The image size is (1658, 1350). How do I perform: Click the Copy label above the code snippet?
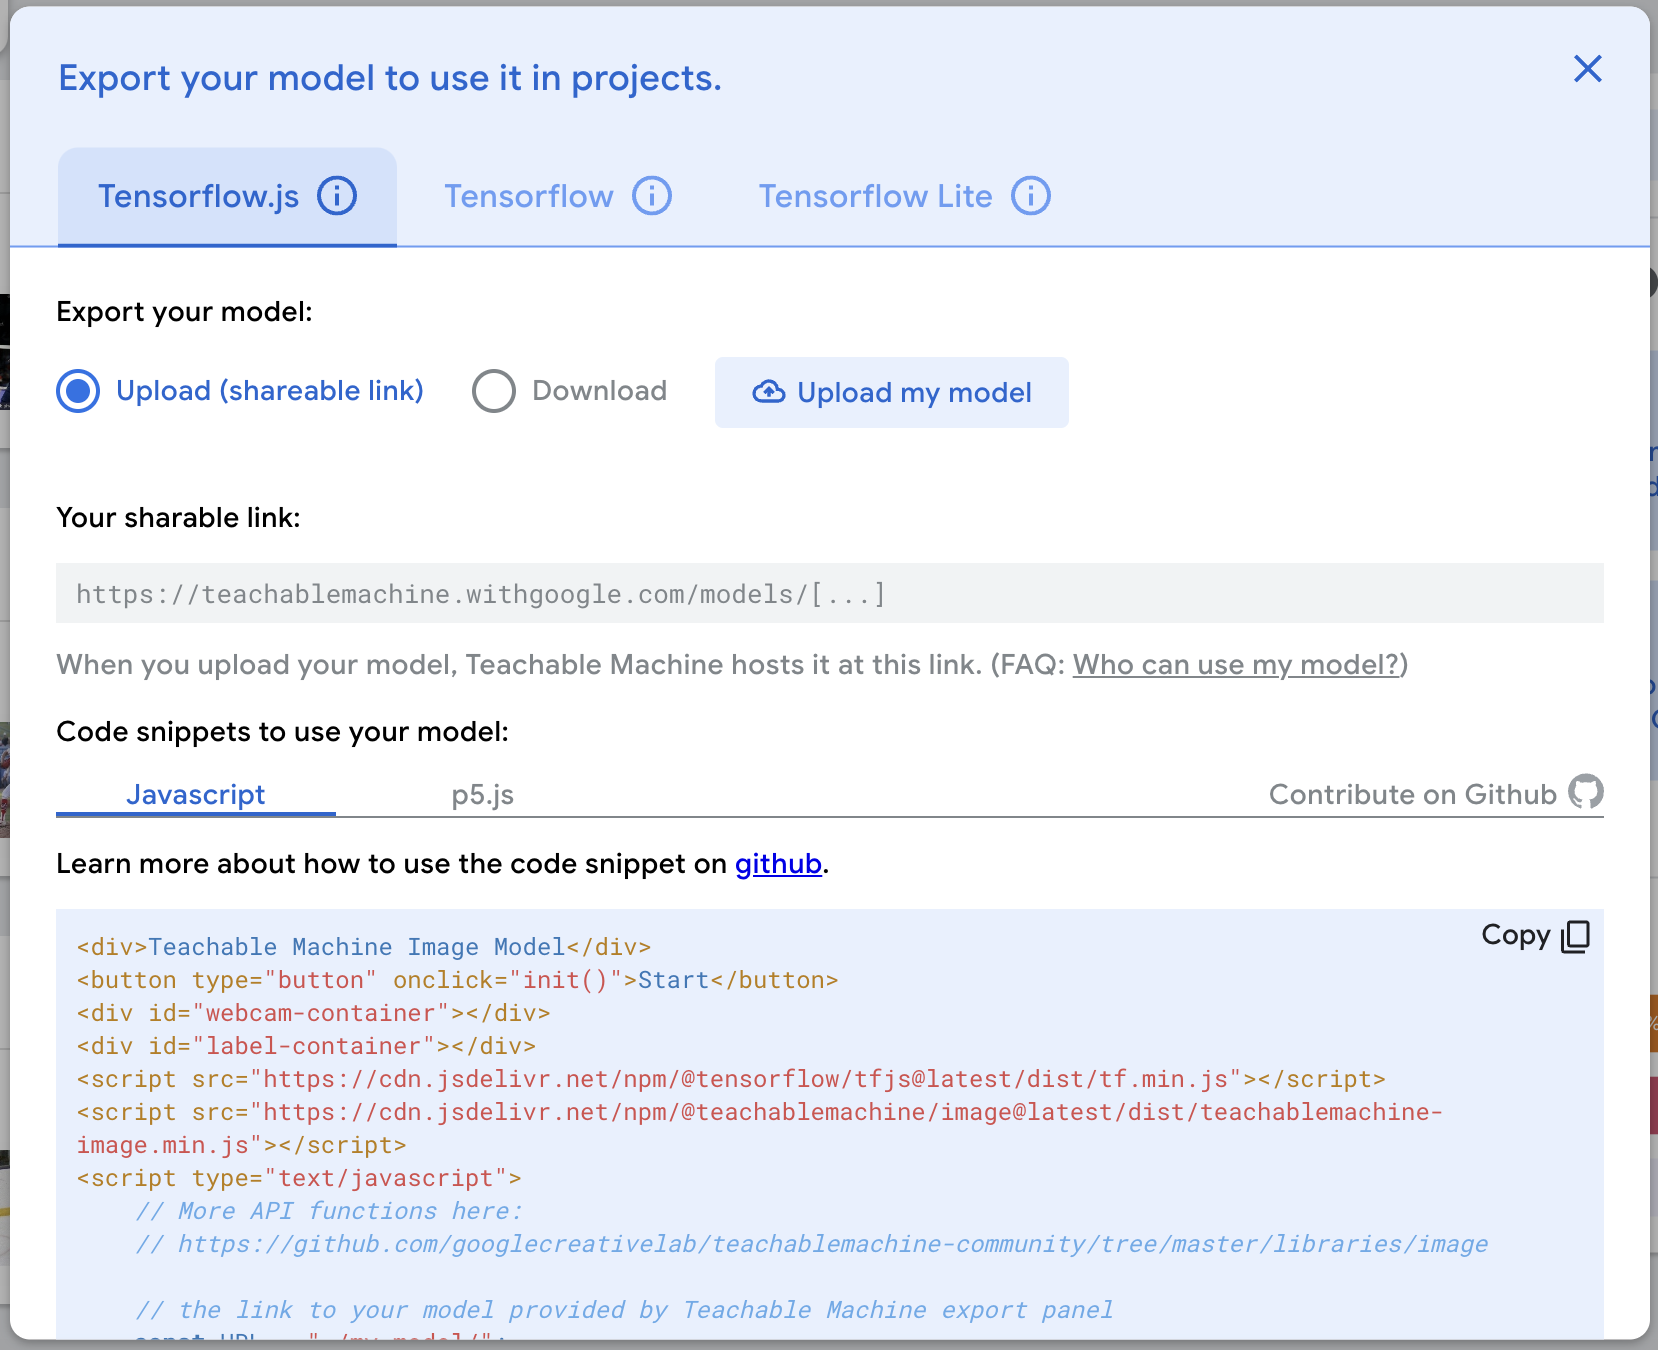coord(1515,935)
